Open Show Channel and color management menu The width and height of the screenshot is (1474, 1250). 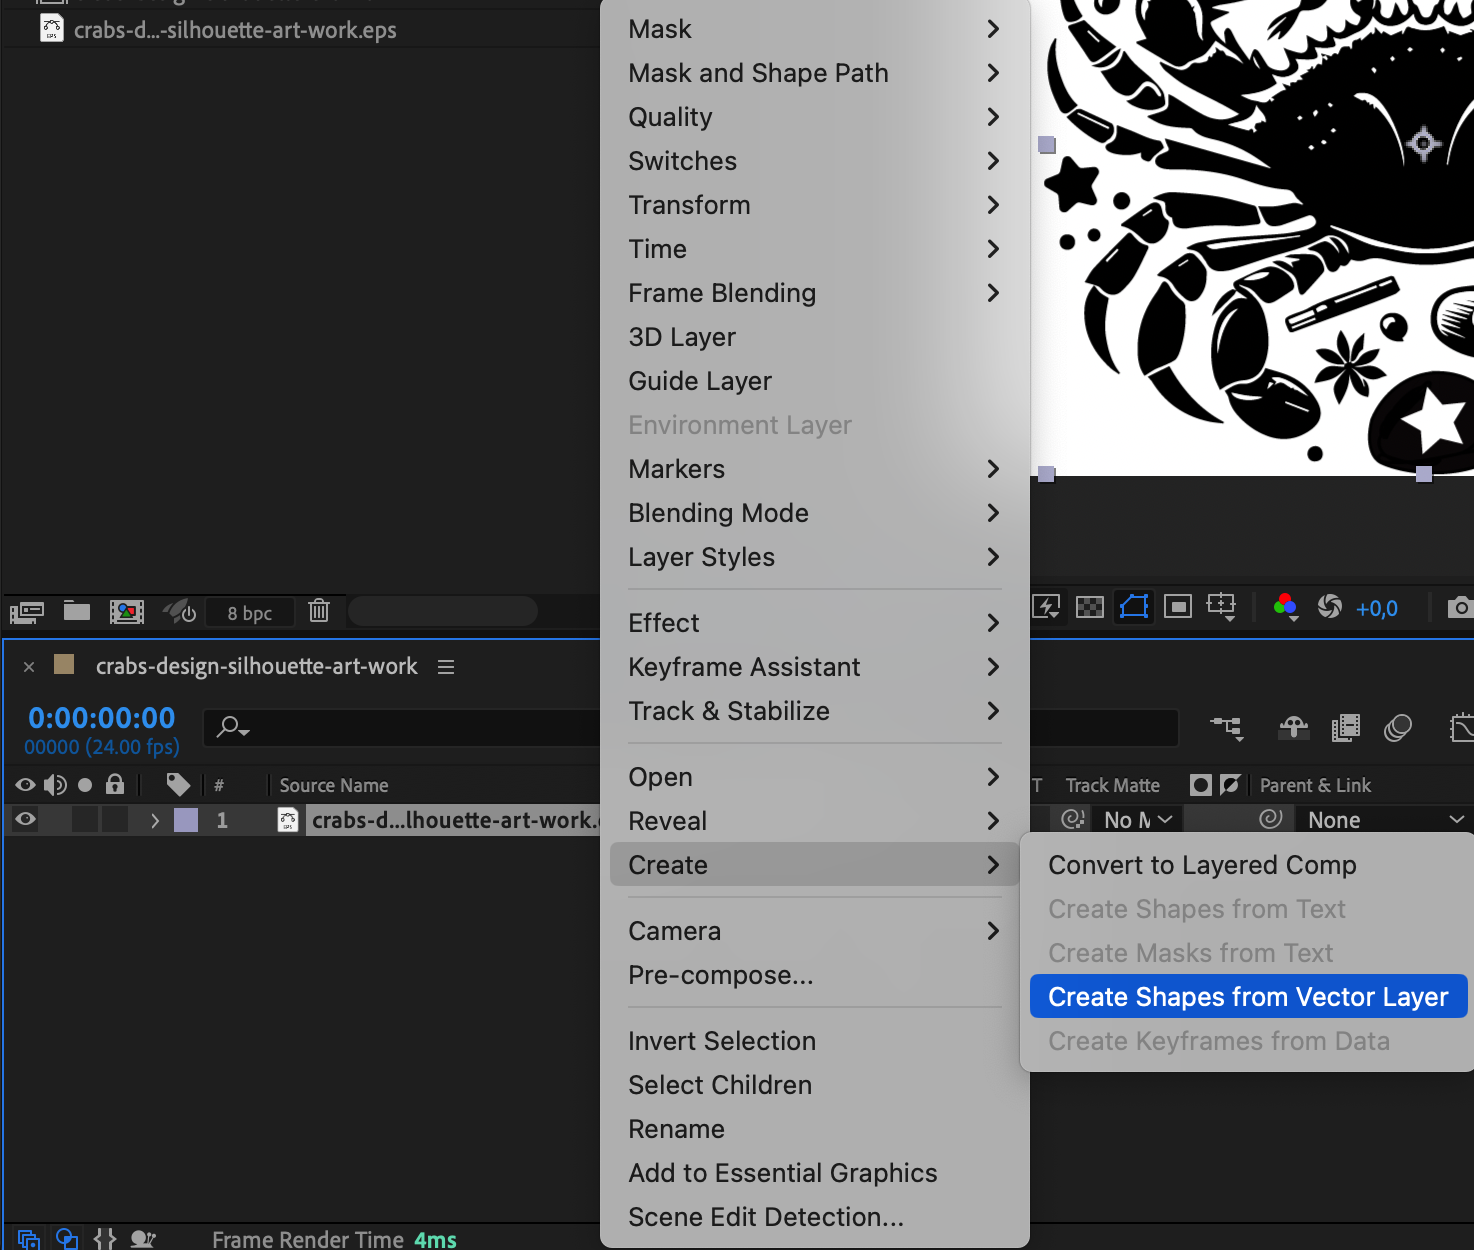point(1286,607)
